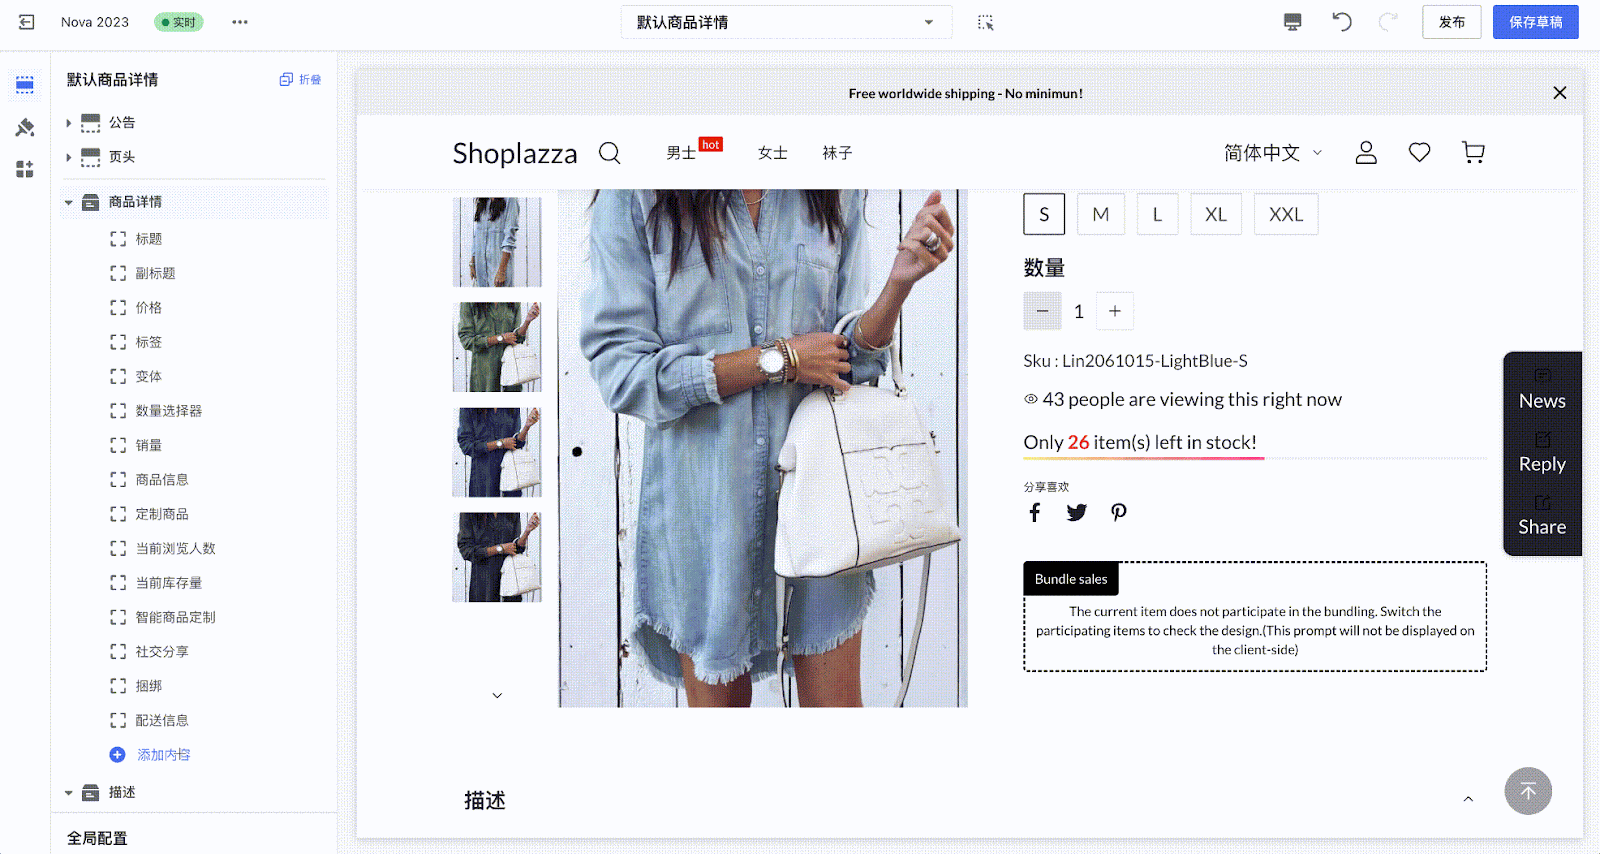The width and height of the screenshot is (1600, 854).
Task: Expand the 公告 section in tree
Action: (x=68, y=123)
